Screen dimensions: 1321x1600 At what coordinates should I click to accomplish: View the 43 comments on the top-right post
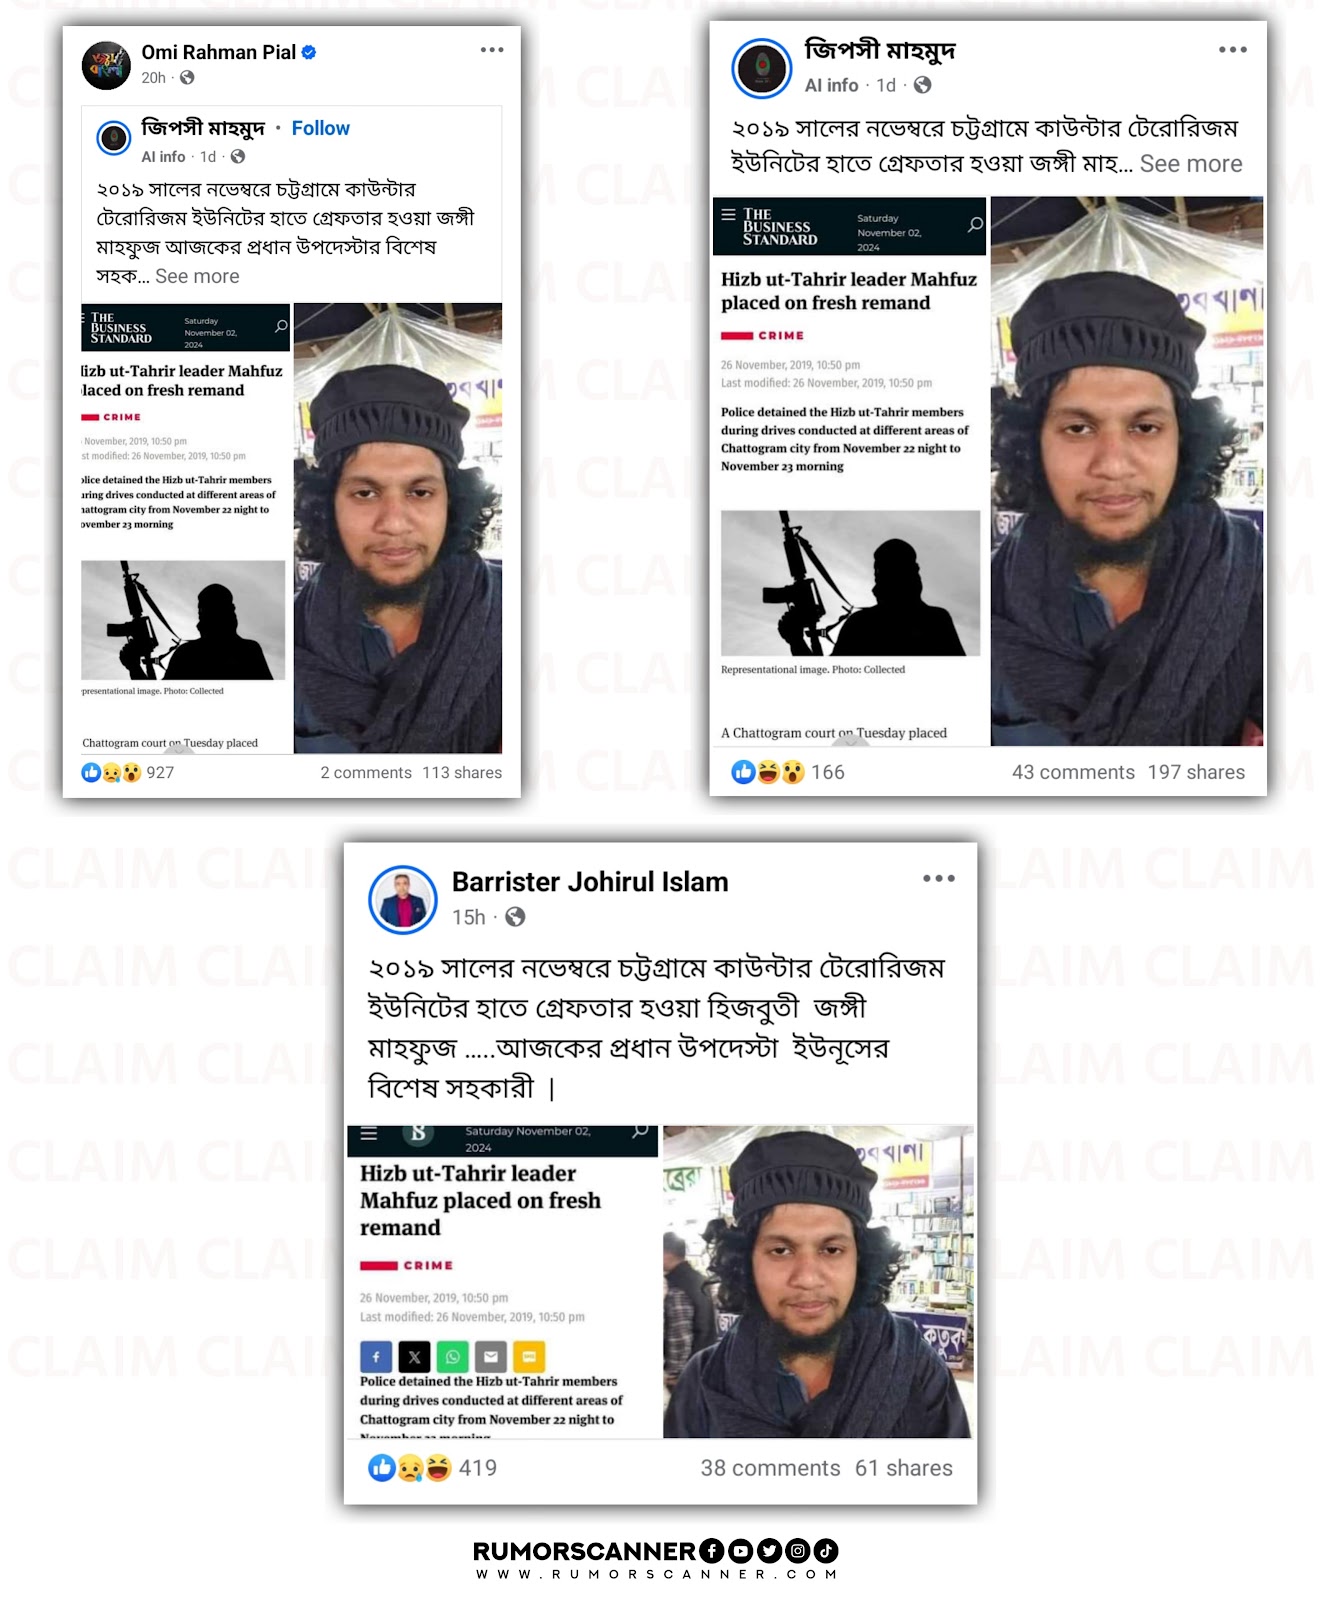pyautogui.click(x=1073, y=772)
